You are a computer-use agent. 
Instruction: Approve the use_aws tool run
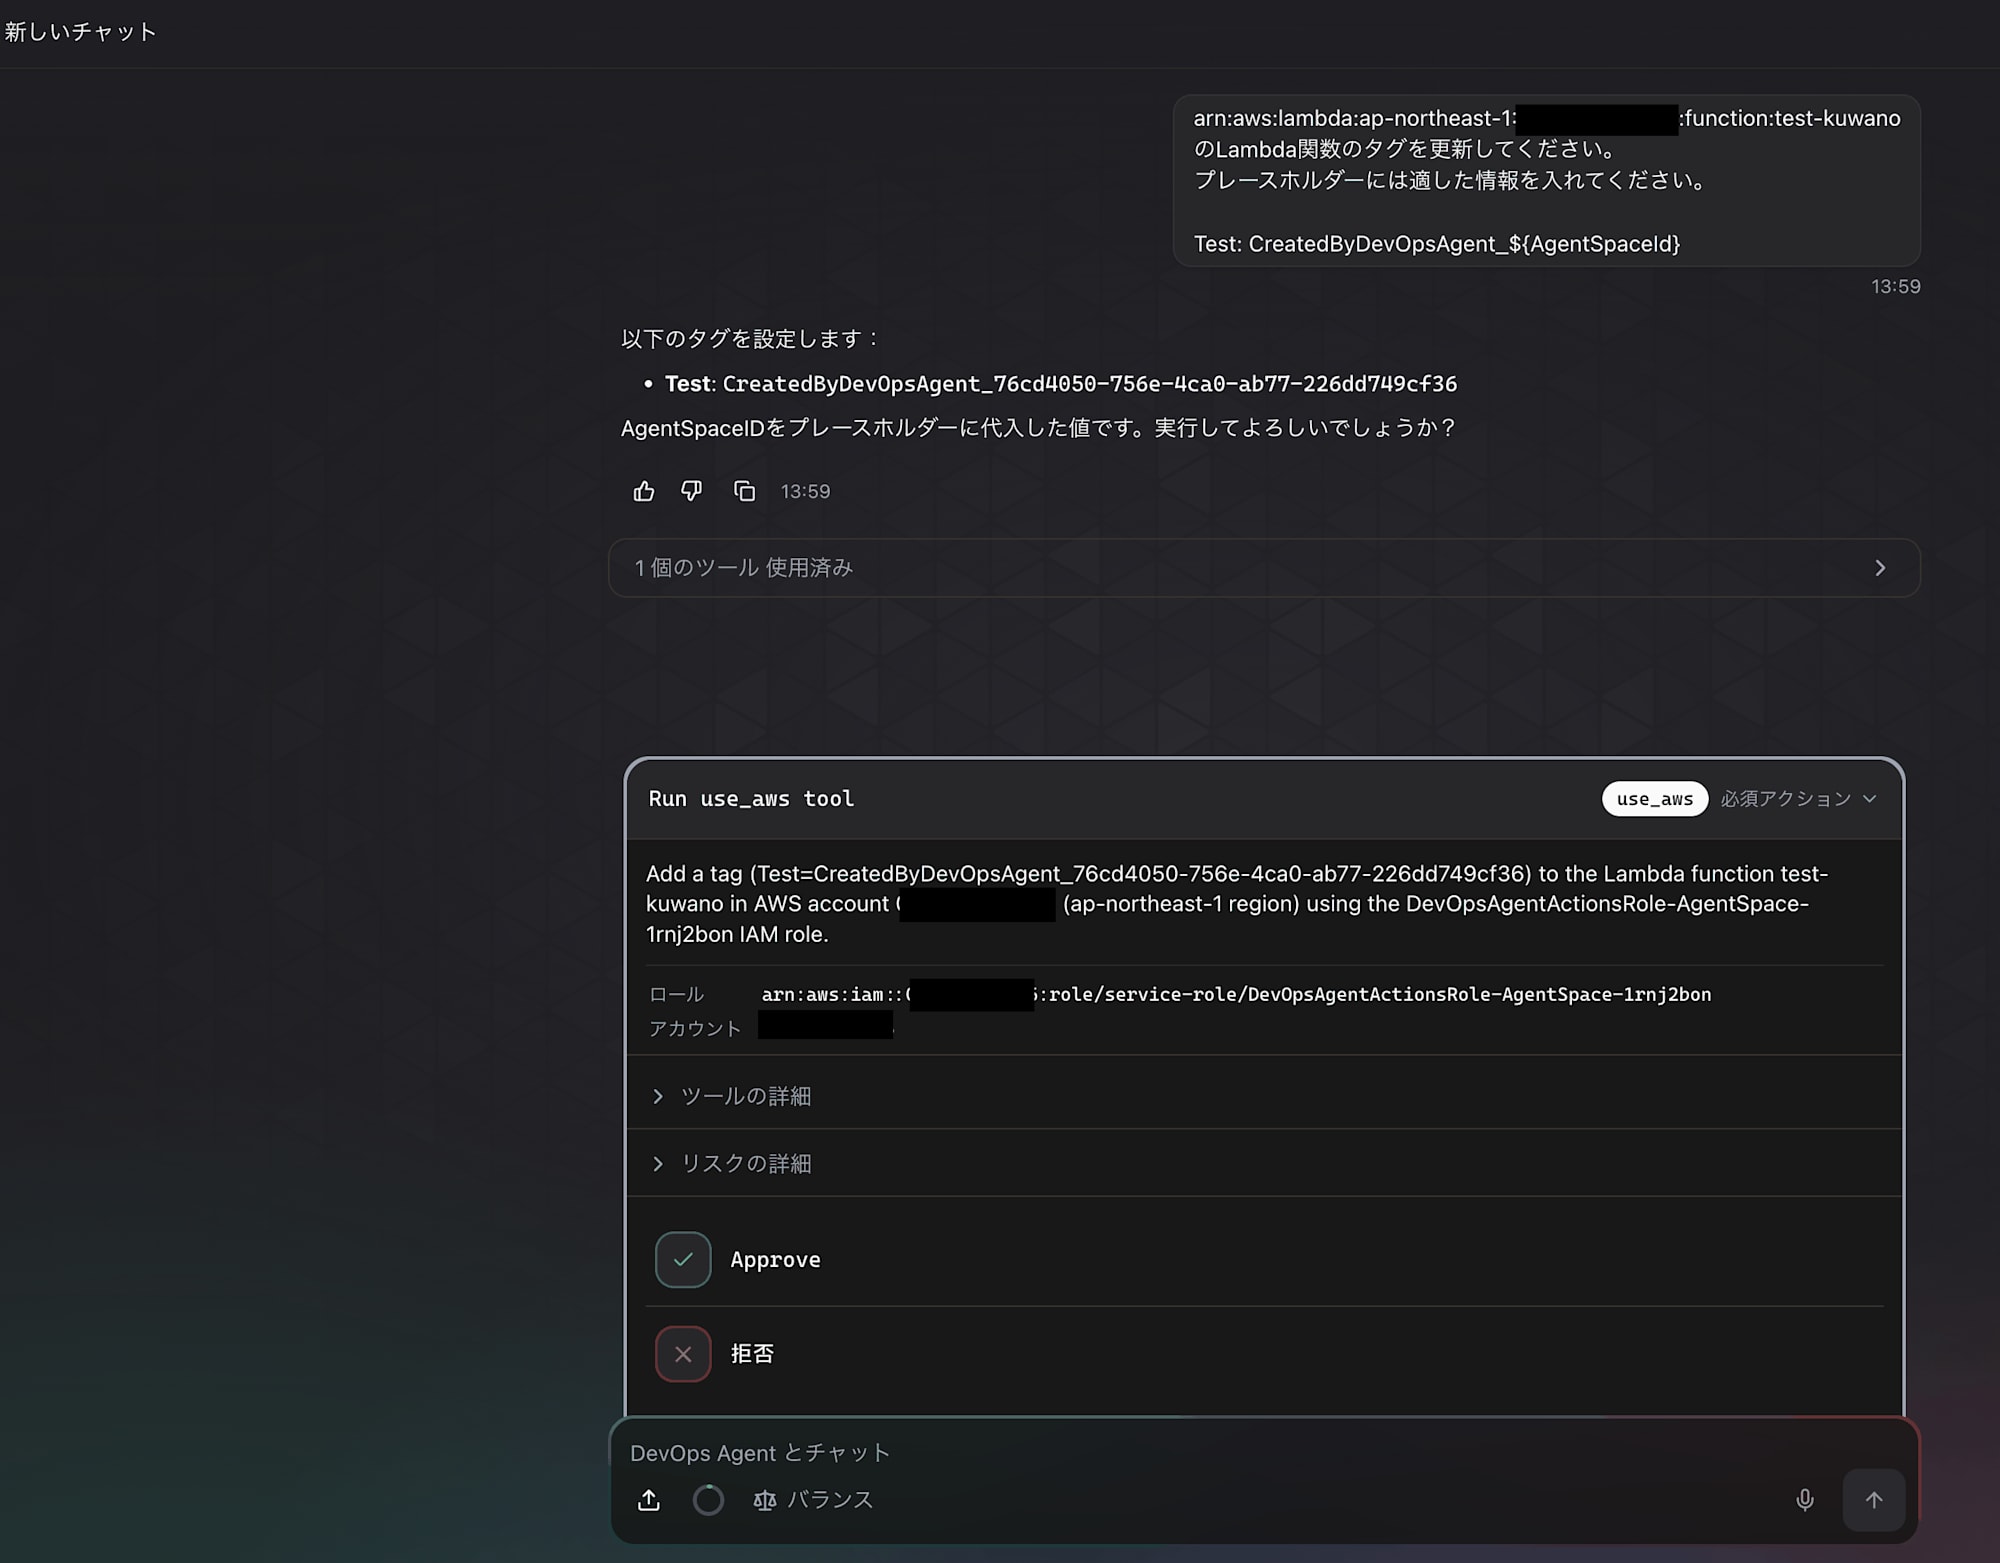coord(775,1260)
